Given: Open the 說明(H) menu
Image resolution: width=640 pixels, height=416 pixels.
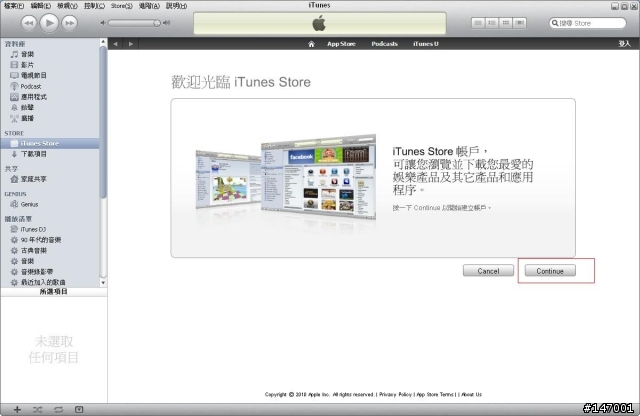Looking at the screenshot, I should pos(176,6).
